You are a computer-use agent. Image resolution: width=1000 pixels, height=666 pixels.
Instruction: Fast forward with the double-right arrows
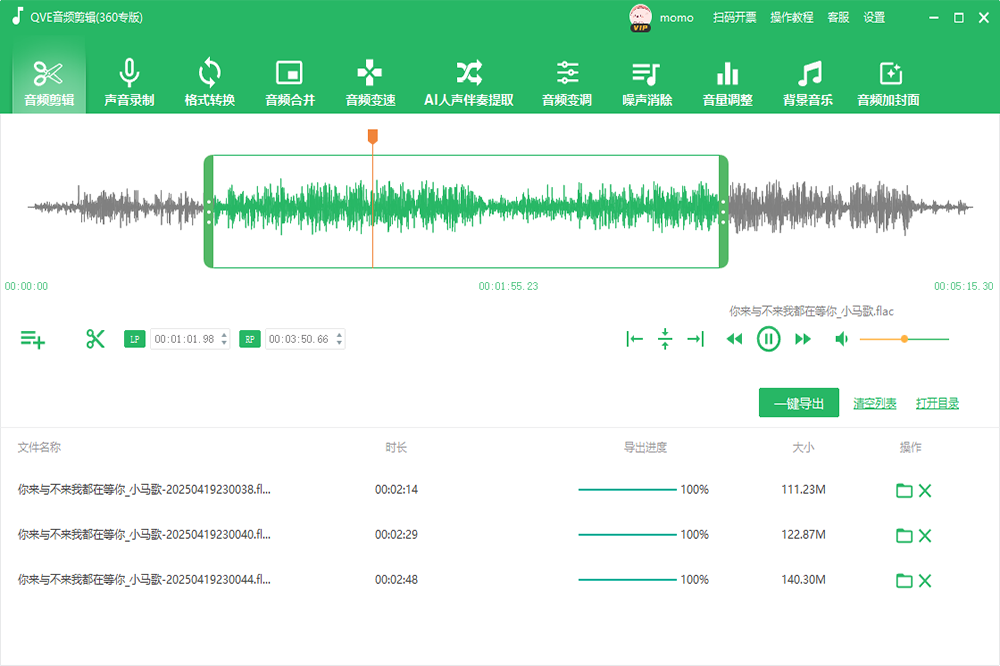[802, 339]
